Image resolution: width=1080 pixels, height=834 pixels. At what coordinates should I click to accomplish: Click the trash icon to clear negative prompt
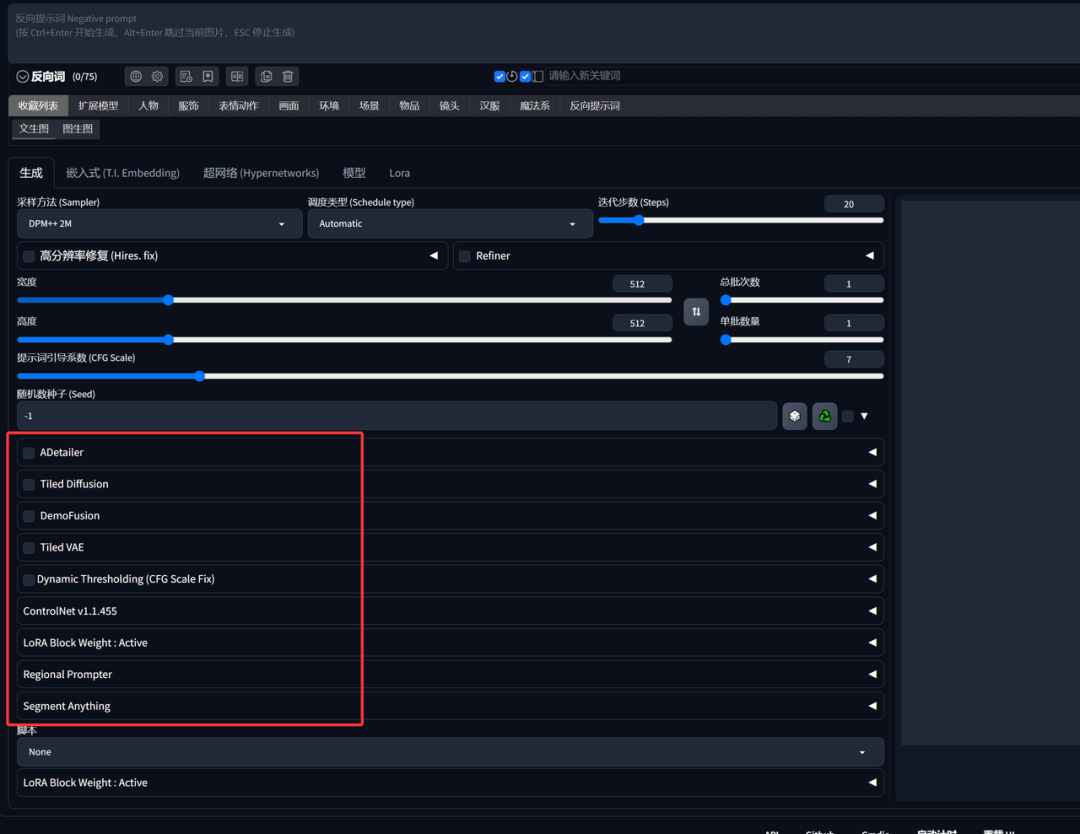point(288,76)
